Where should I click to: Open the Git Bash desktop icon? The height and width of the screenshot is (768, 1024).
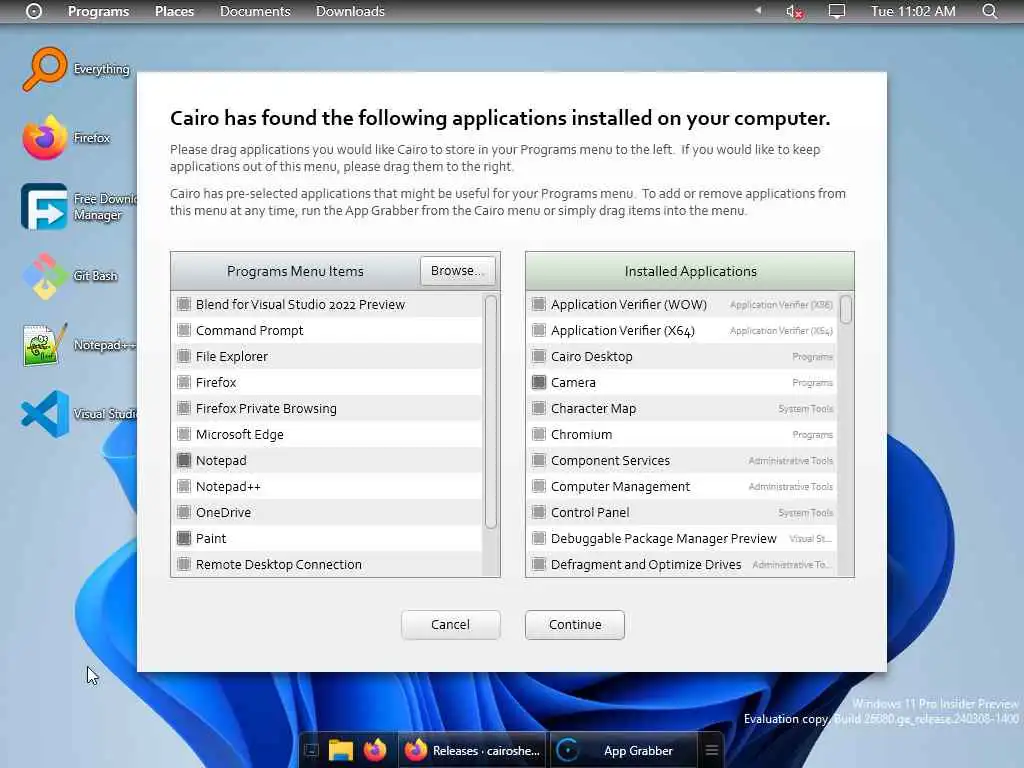[x=44, y=276]
